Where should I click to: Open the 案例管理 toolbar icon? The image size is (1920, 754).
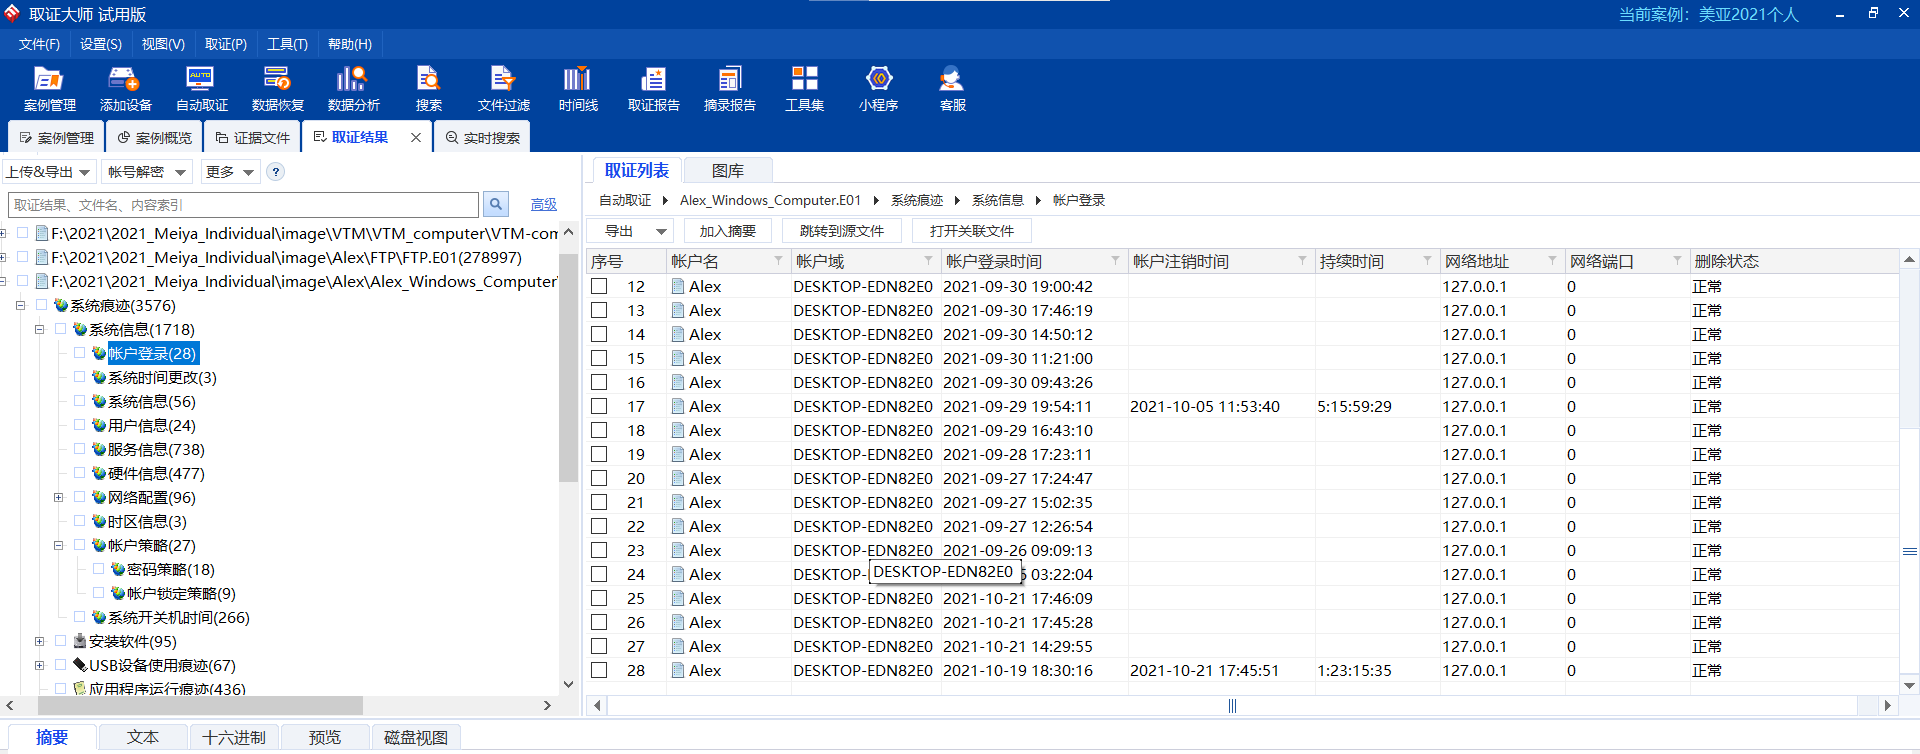click(49, 89)
